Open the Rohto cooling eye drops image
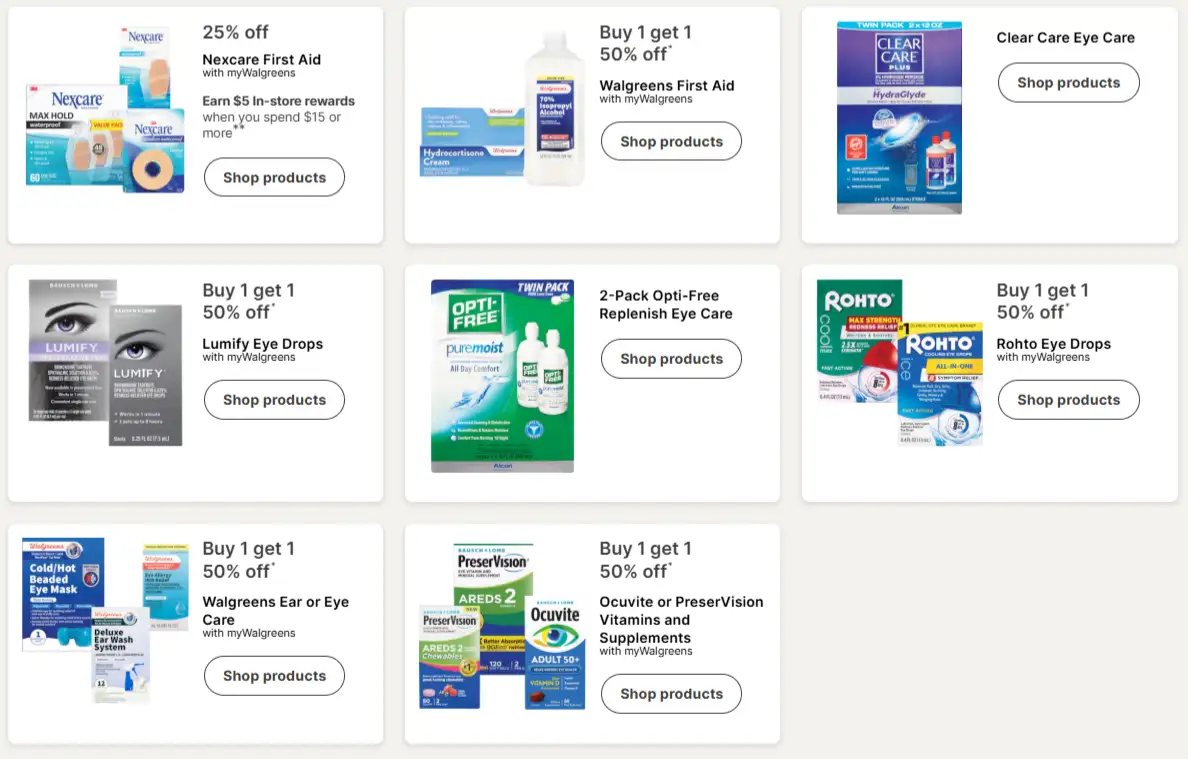The width and height of the screenshot is (1188, 759). click(x=899, y=362)
